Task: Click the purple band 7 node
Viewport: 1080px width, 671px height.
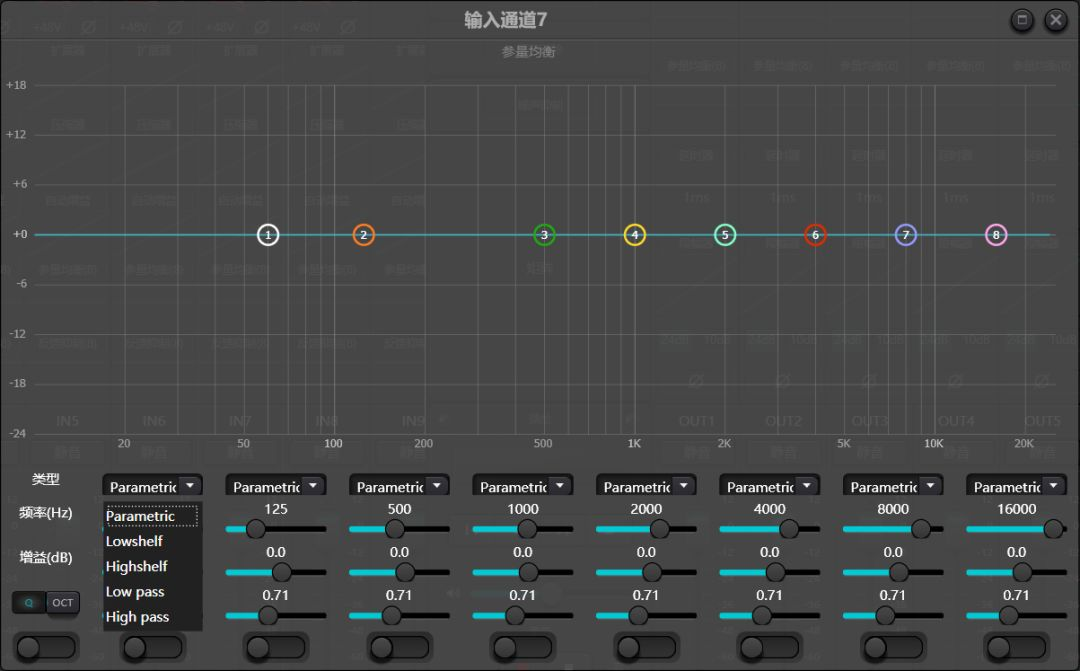Action: (905, 234)
